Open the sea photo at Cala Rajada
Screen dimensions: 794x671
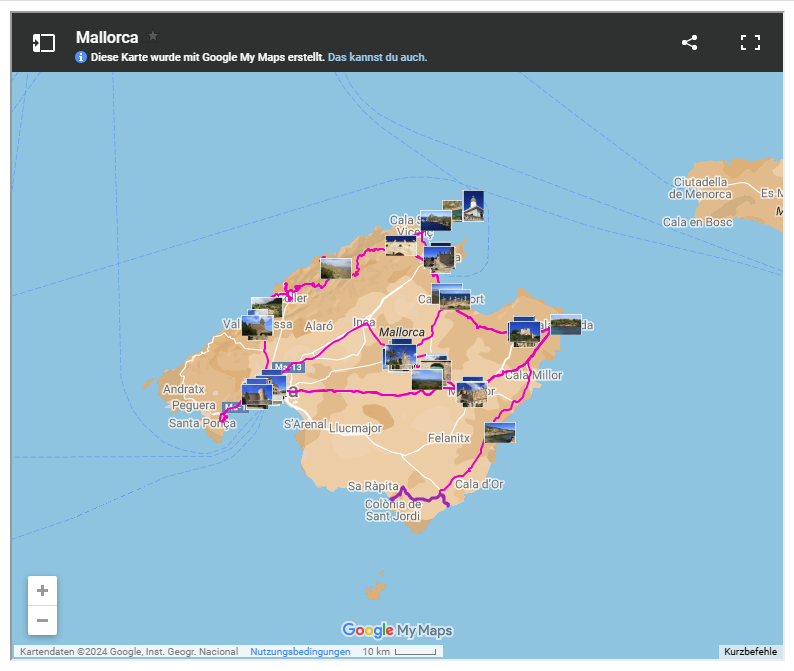[x=566, y=325]
